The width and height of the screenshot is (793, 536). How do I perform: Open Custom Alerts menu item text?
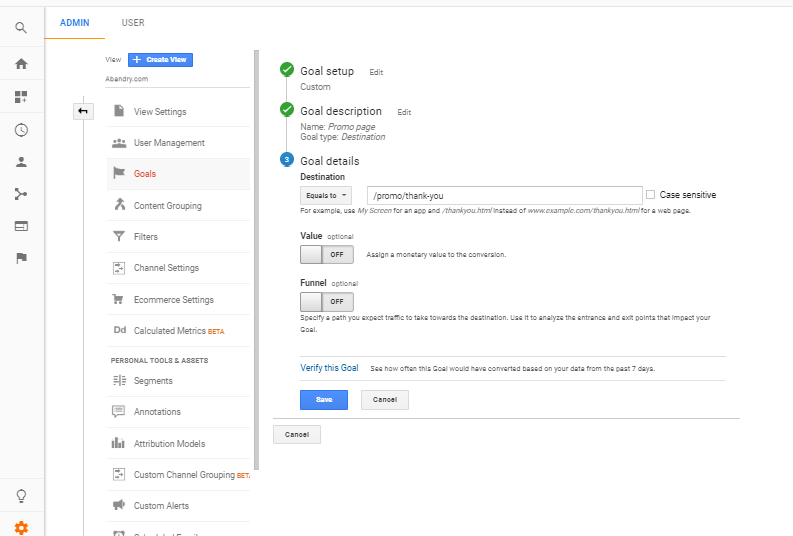[161, 506]
